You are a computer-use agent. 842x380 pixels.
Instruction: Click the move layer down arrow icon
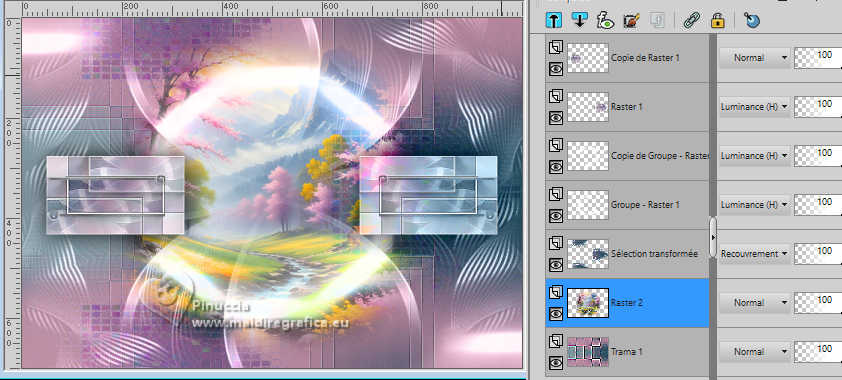click(579, 21)
